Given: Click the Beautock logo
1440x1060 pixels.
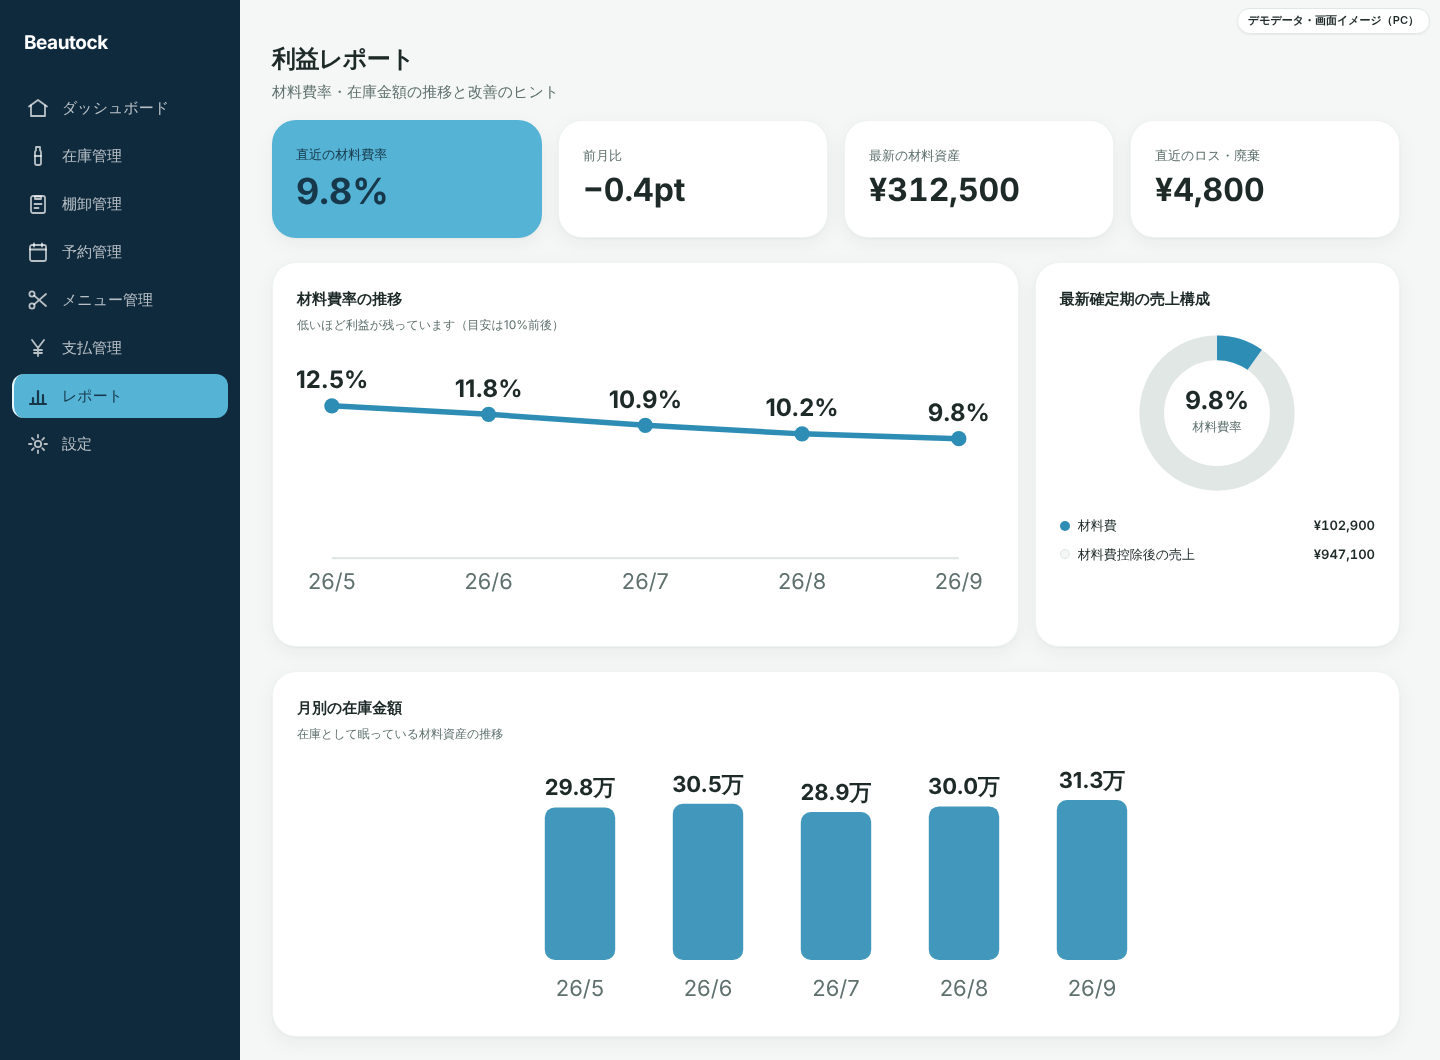Looking at the screenshot, I should click(66, 43).
